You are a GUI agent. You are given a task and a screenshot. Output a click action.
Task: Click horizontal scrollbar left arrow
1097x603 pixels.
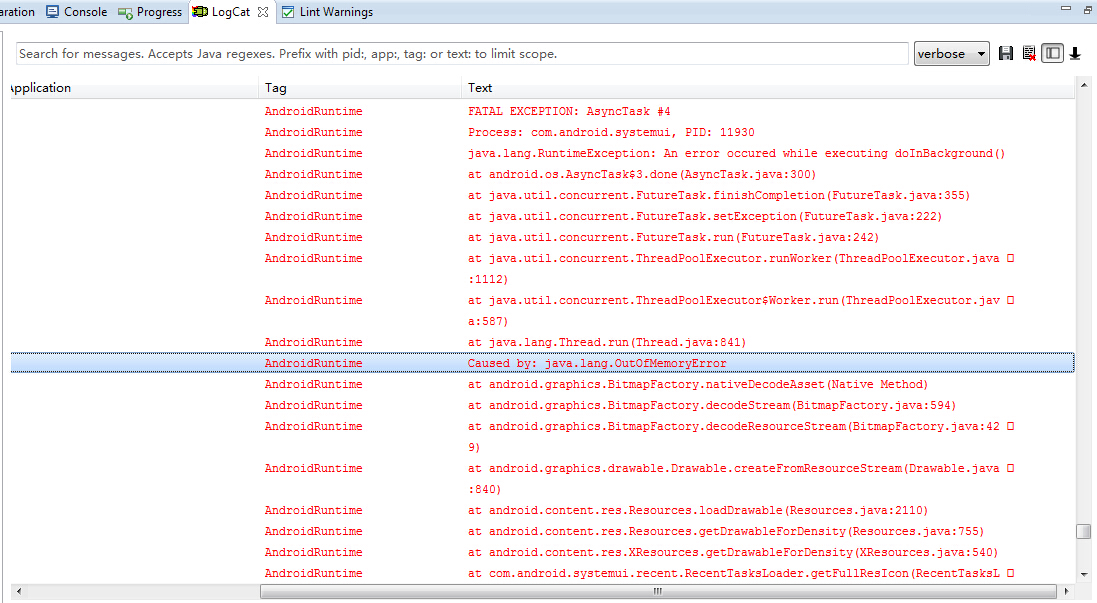18,591
